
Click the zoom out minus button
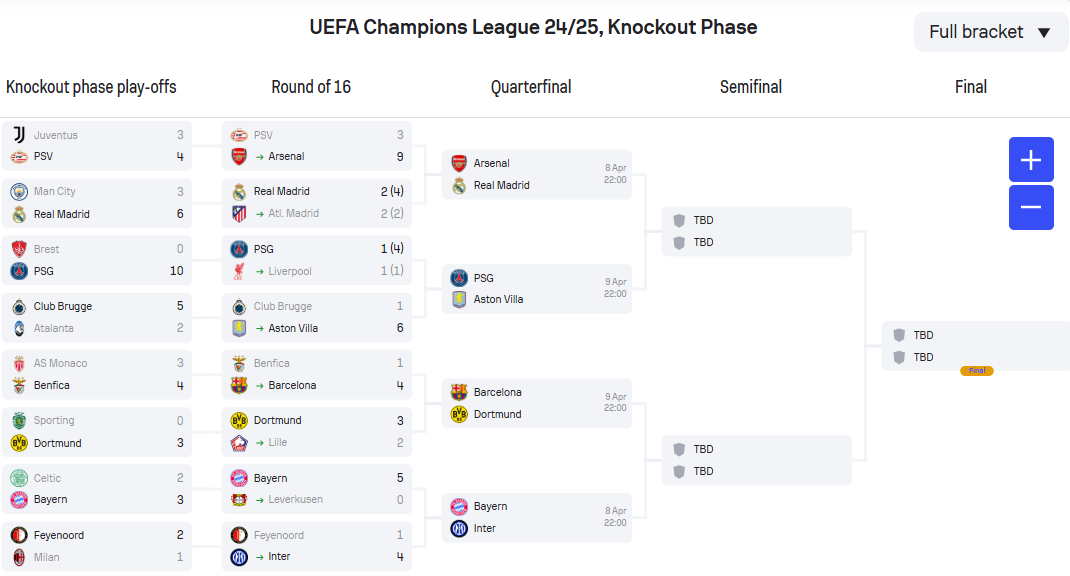tap(1031, 207)
